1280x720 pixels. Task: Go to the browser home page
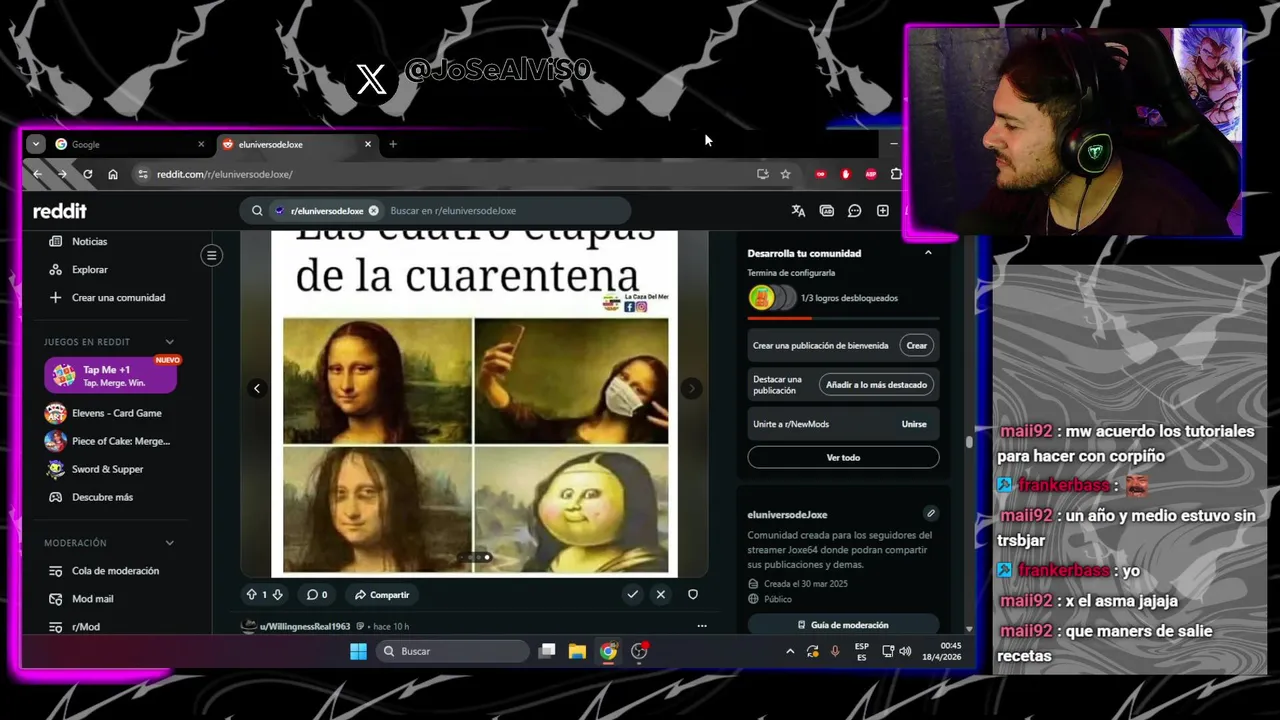pyautogui.click(x=113, y=174)
